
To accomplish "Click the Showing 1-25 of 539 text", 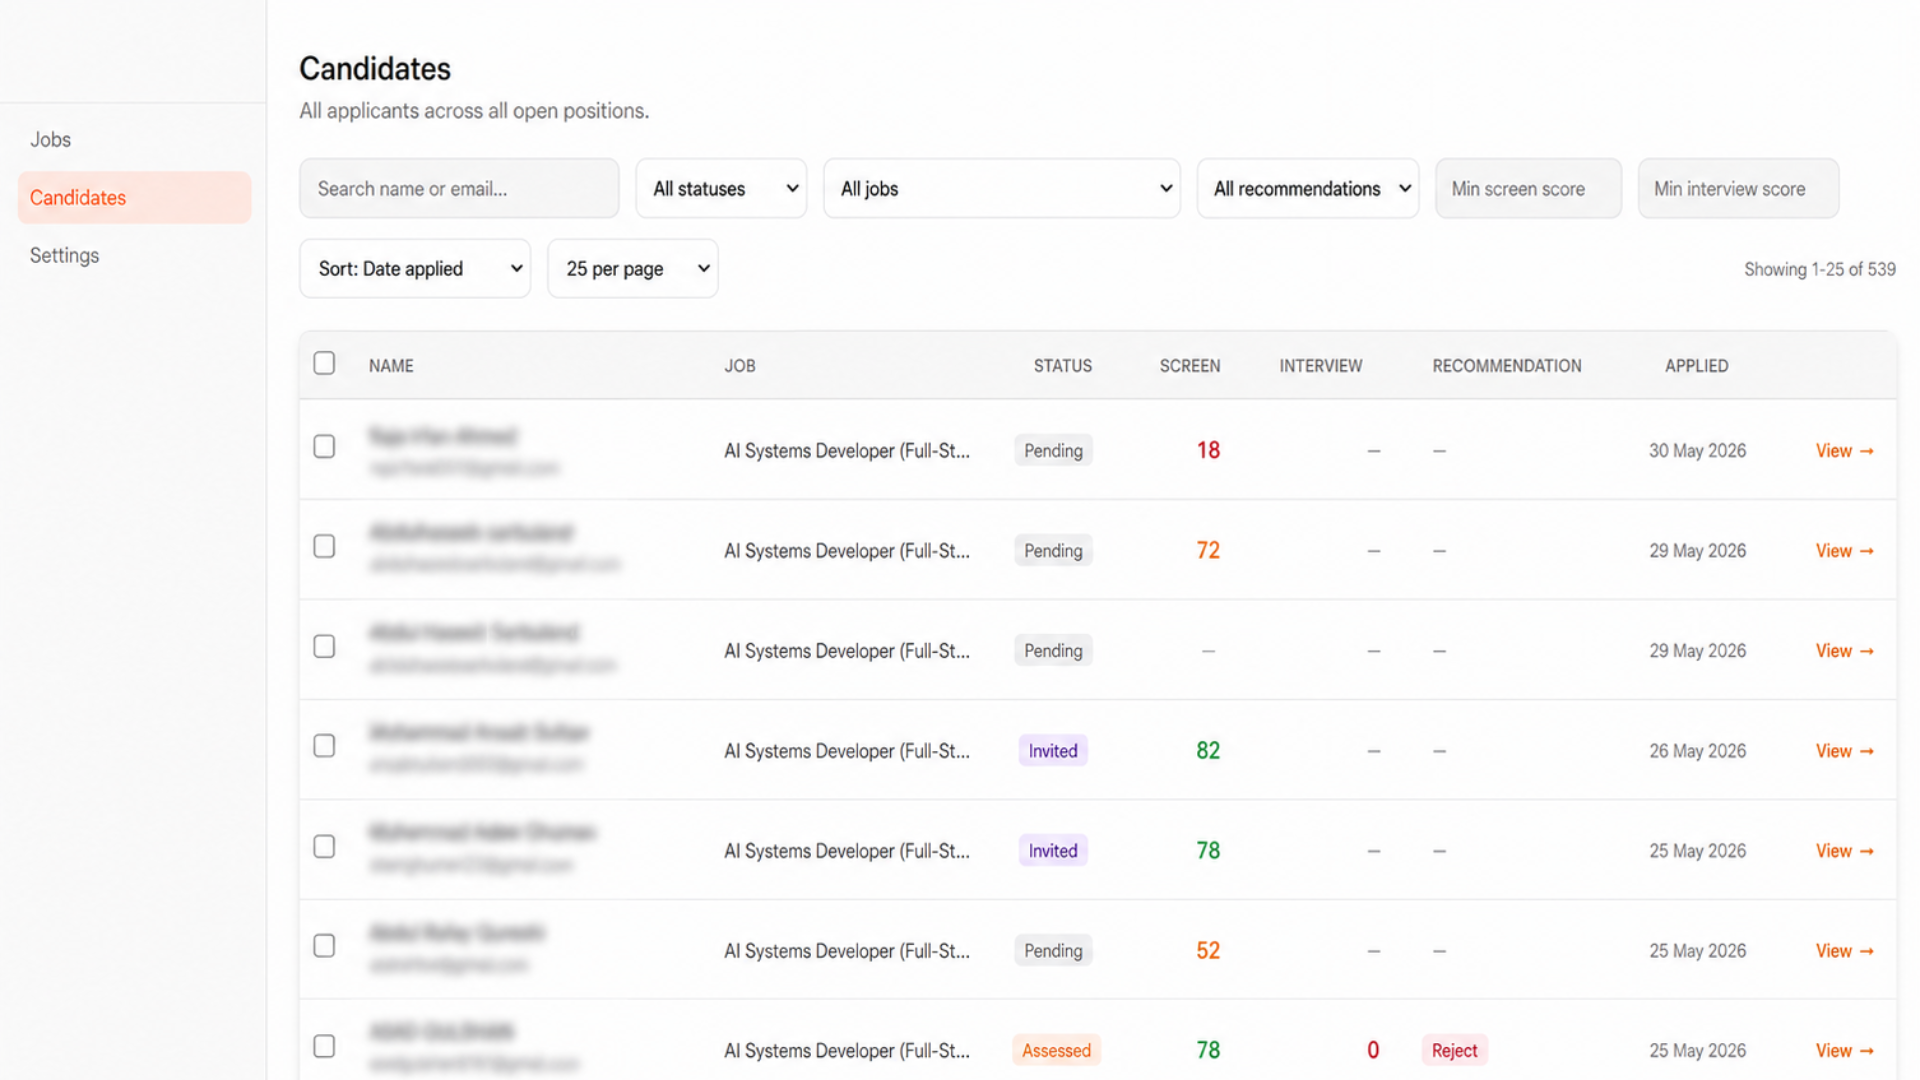I will click(x=1820, y=270).
